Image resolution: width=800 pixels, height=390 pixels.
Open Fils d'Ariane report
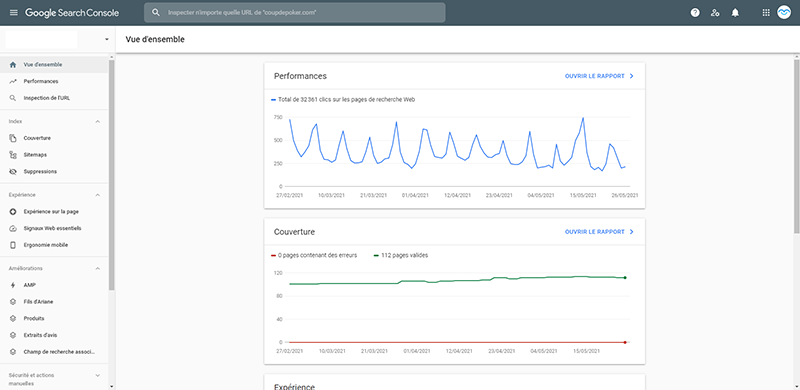(54, 302)
